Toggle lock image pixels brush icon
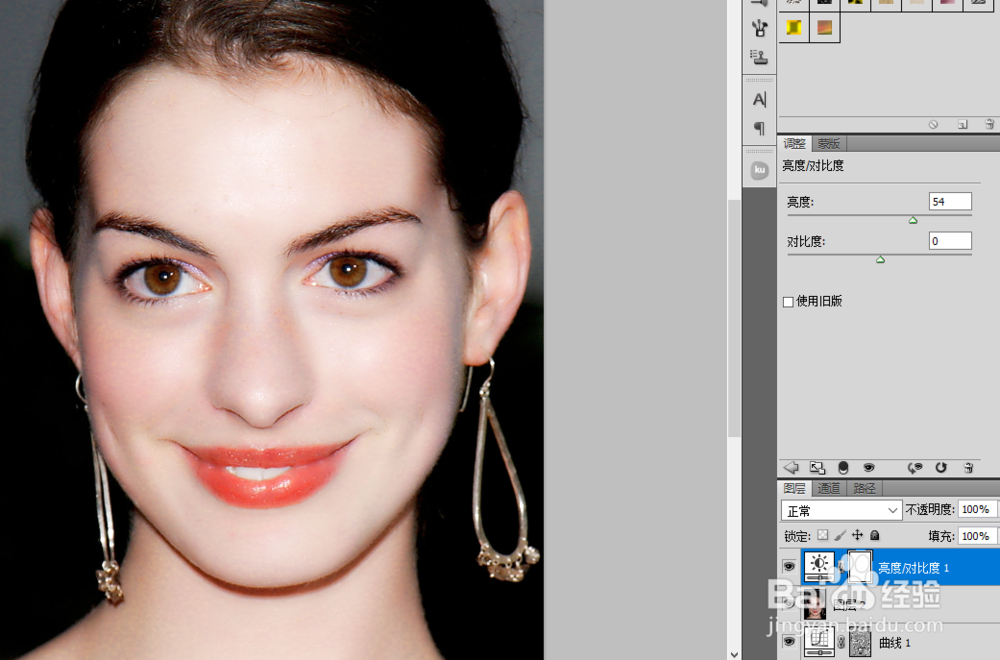Viewport: 1000px width, 660px height. click(x=840, y=535)
